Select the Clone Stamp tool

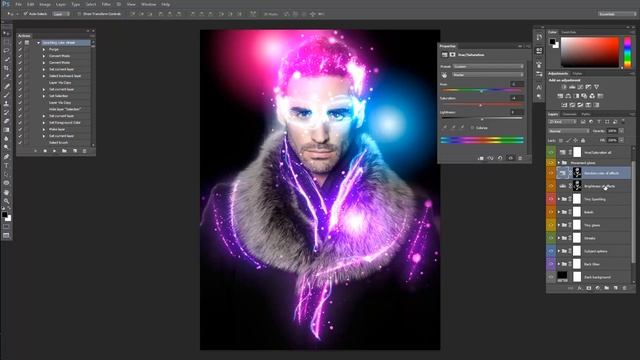pyautogui.click(x=6, y=104)
